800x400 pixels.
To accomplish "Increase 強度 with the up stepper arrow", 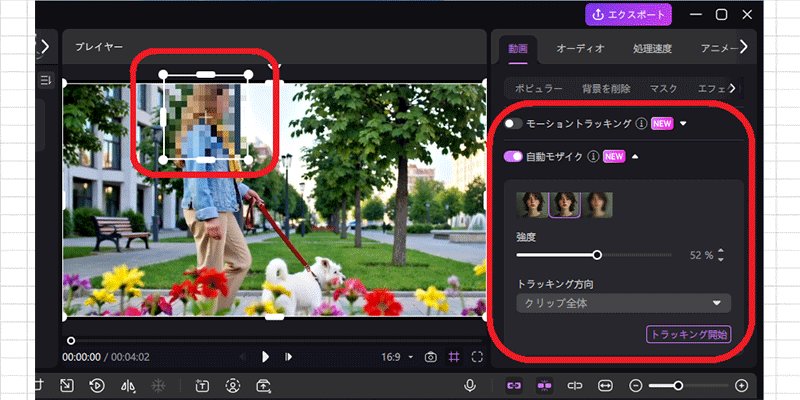I will 720,251.
